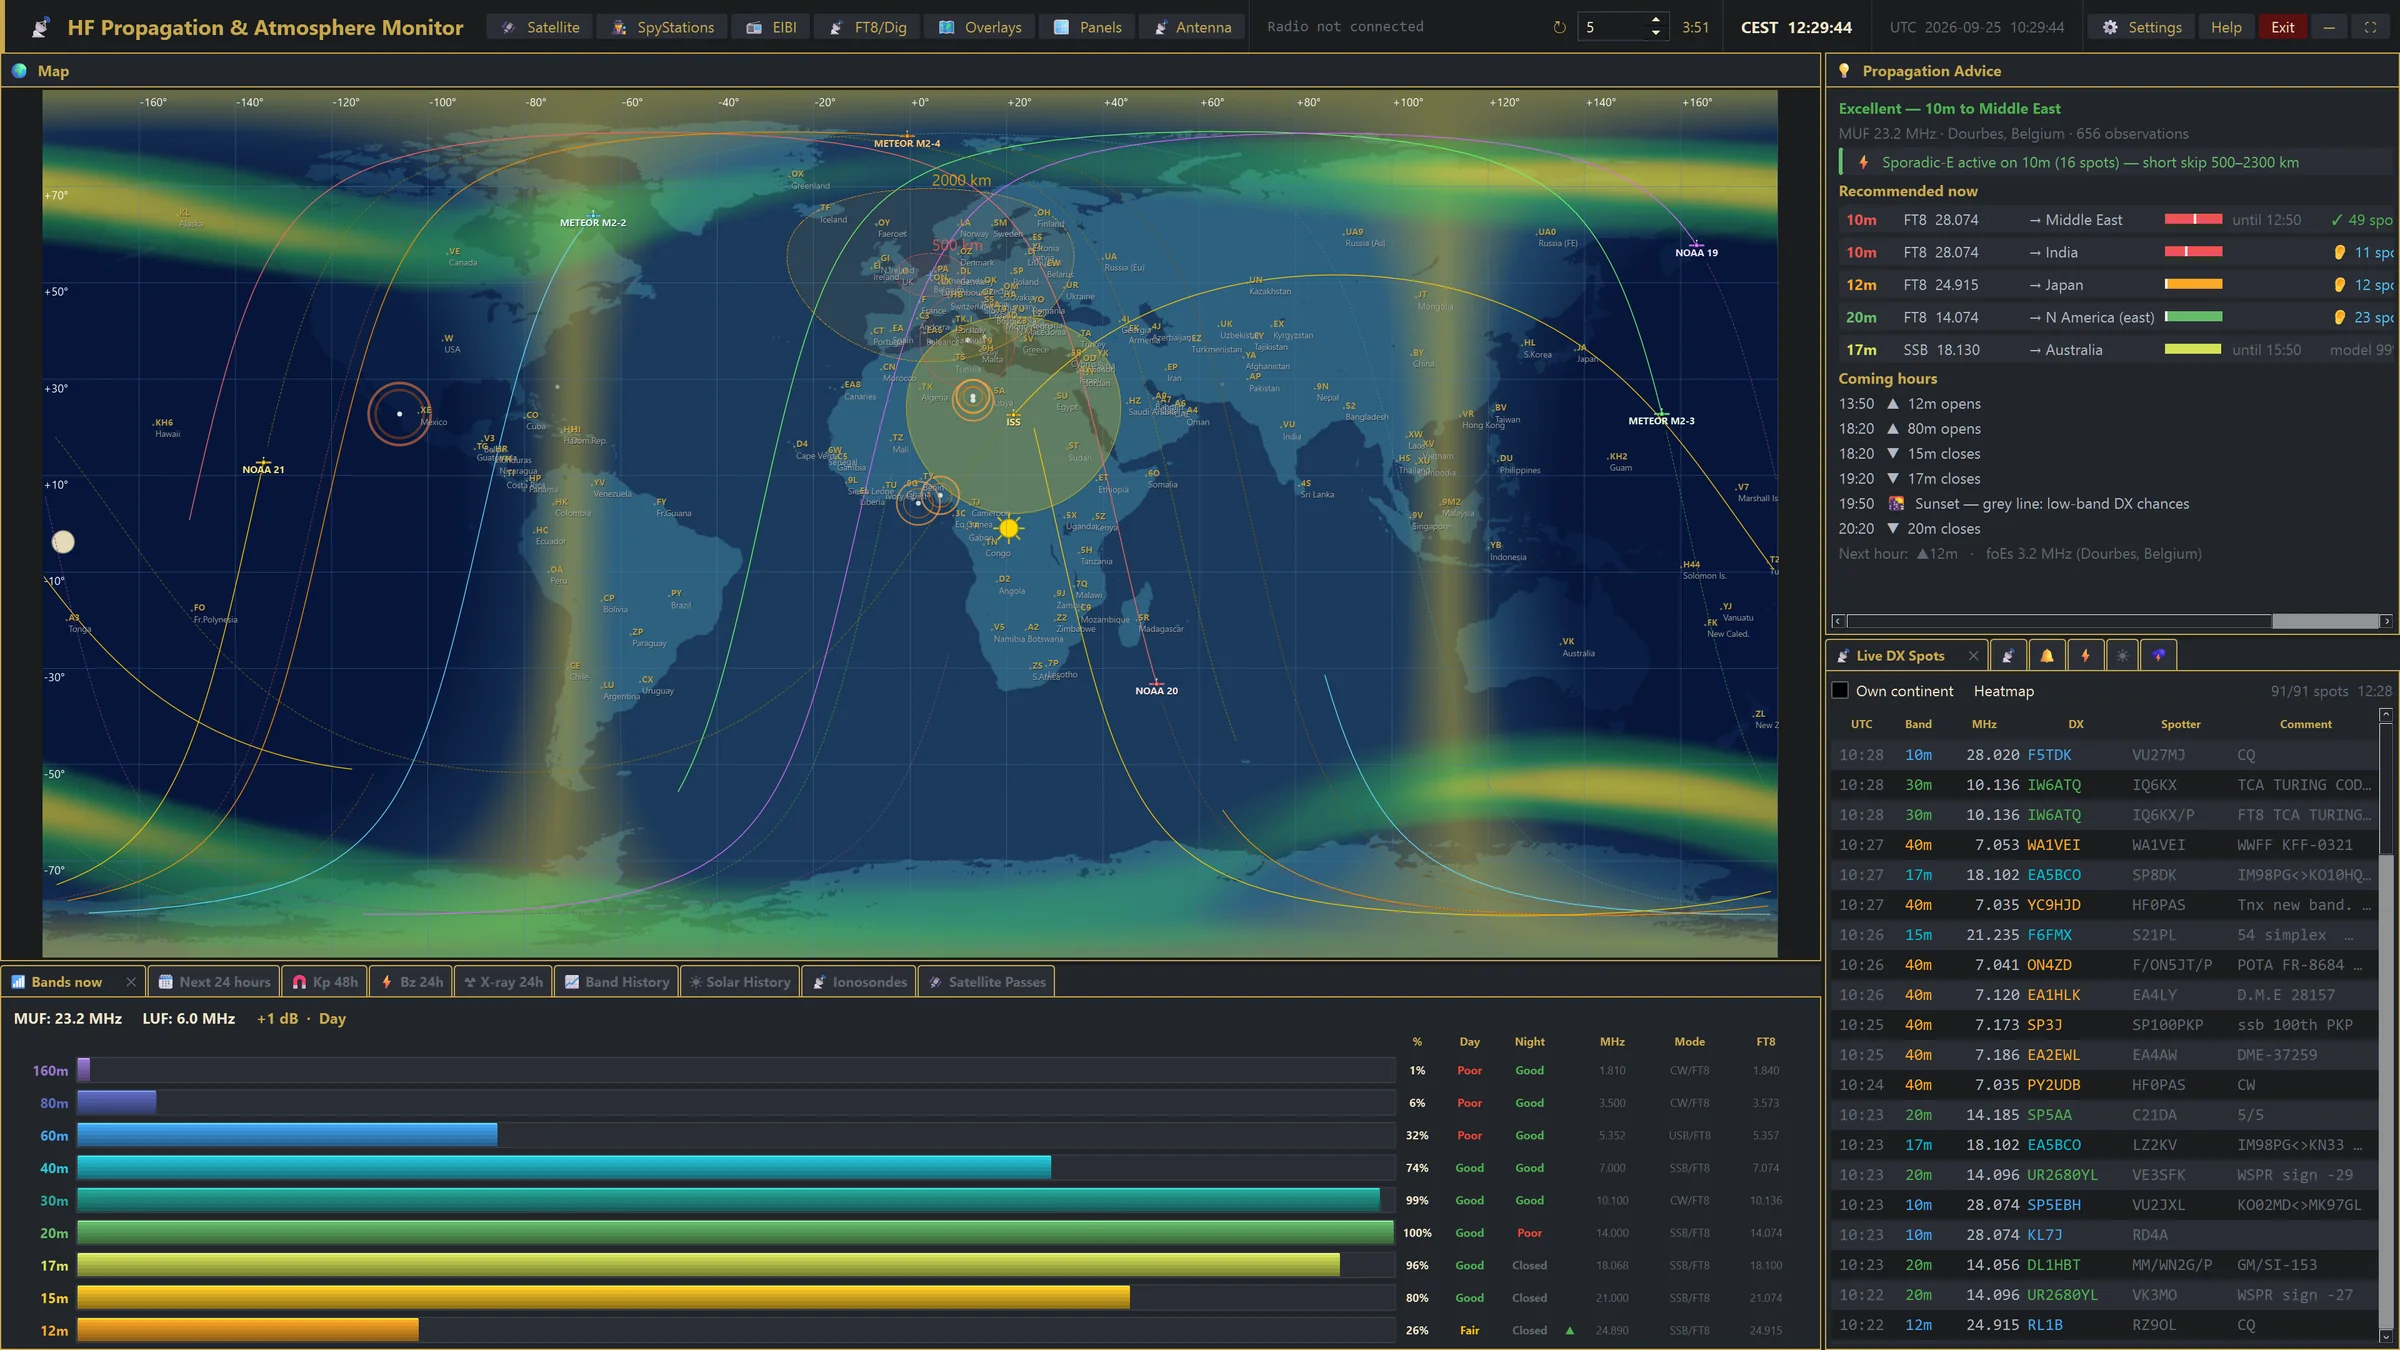Click the NOAA 19 satellite marker
The width and height of the screenshot is (2400, 1350).
pos(1696,244)
